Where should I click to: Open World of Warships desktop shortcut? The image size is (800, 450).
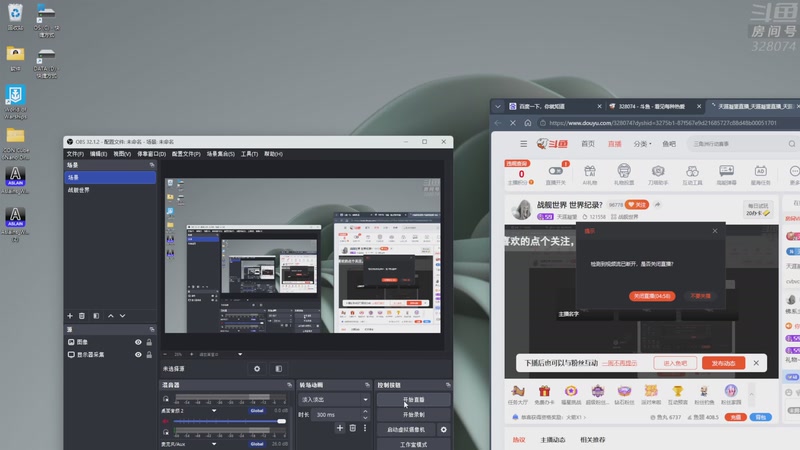(x=15, y=102)
